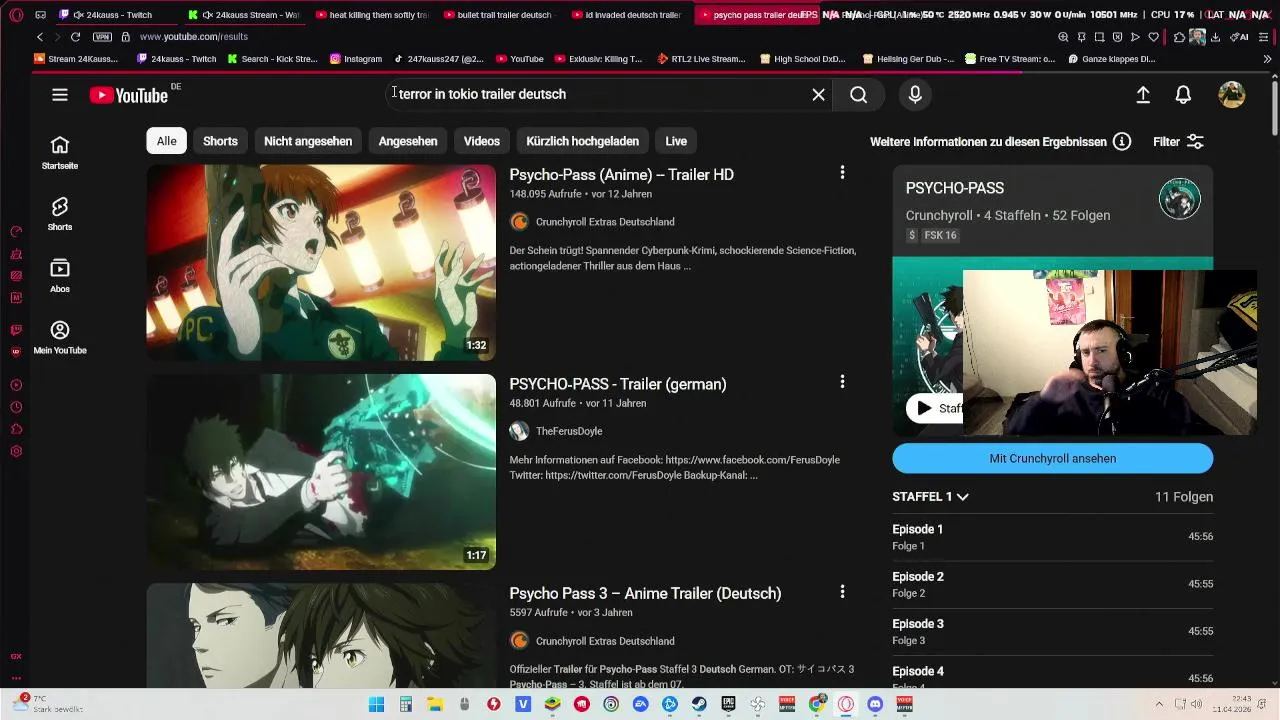Open the YouTube hamburger guide menu
Screen dimensions: 1280x720
[x=60, y=94]
